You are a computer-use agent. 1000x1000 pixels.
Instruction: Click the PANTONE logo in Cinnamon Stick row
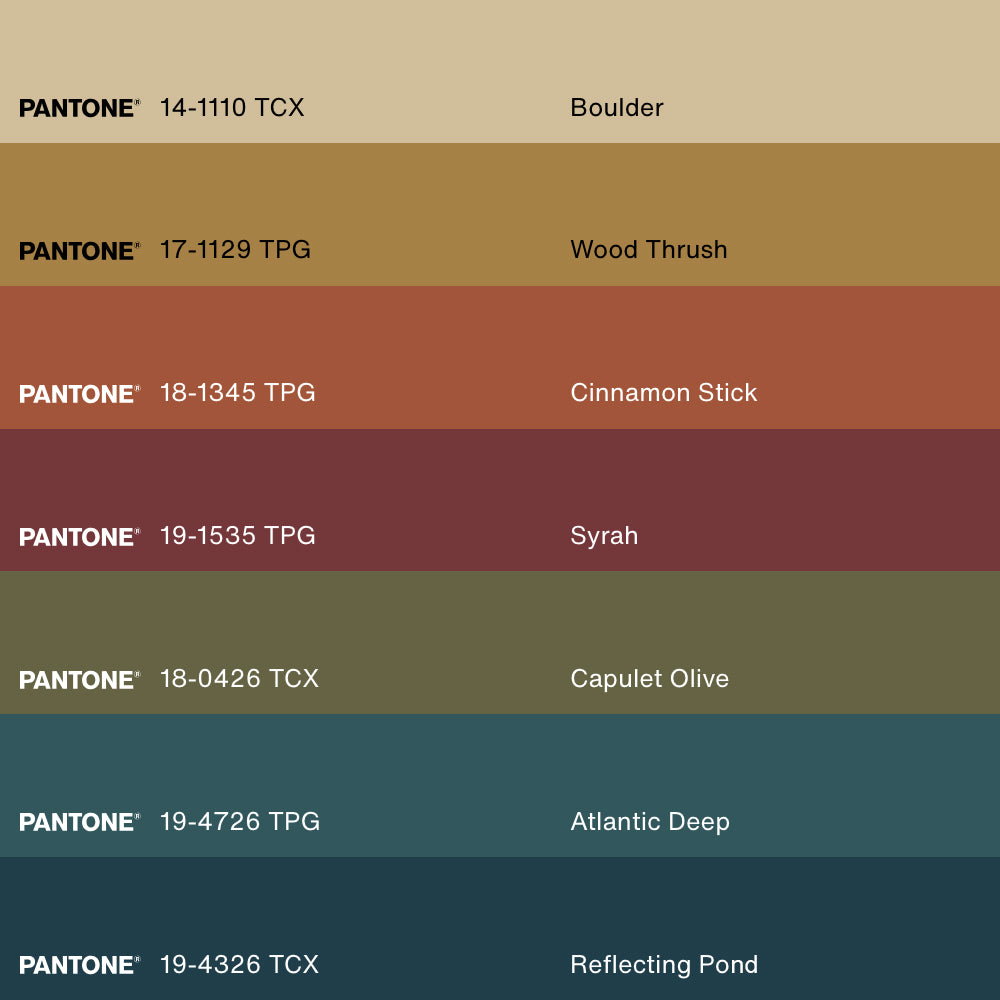coord(79,394)
